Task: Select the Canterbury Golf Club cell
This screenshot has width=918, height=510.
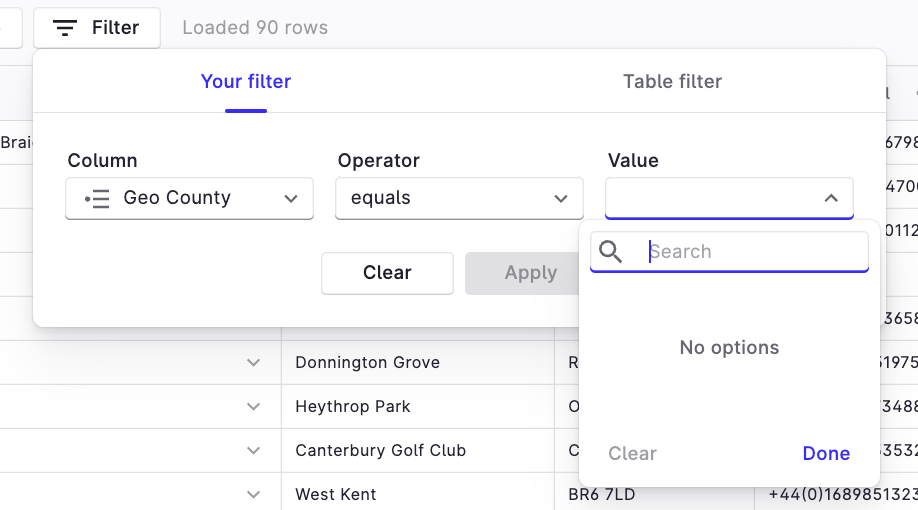Action: coord(381,451)
